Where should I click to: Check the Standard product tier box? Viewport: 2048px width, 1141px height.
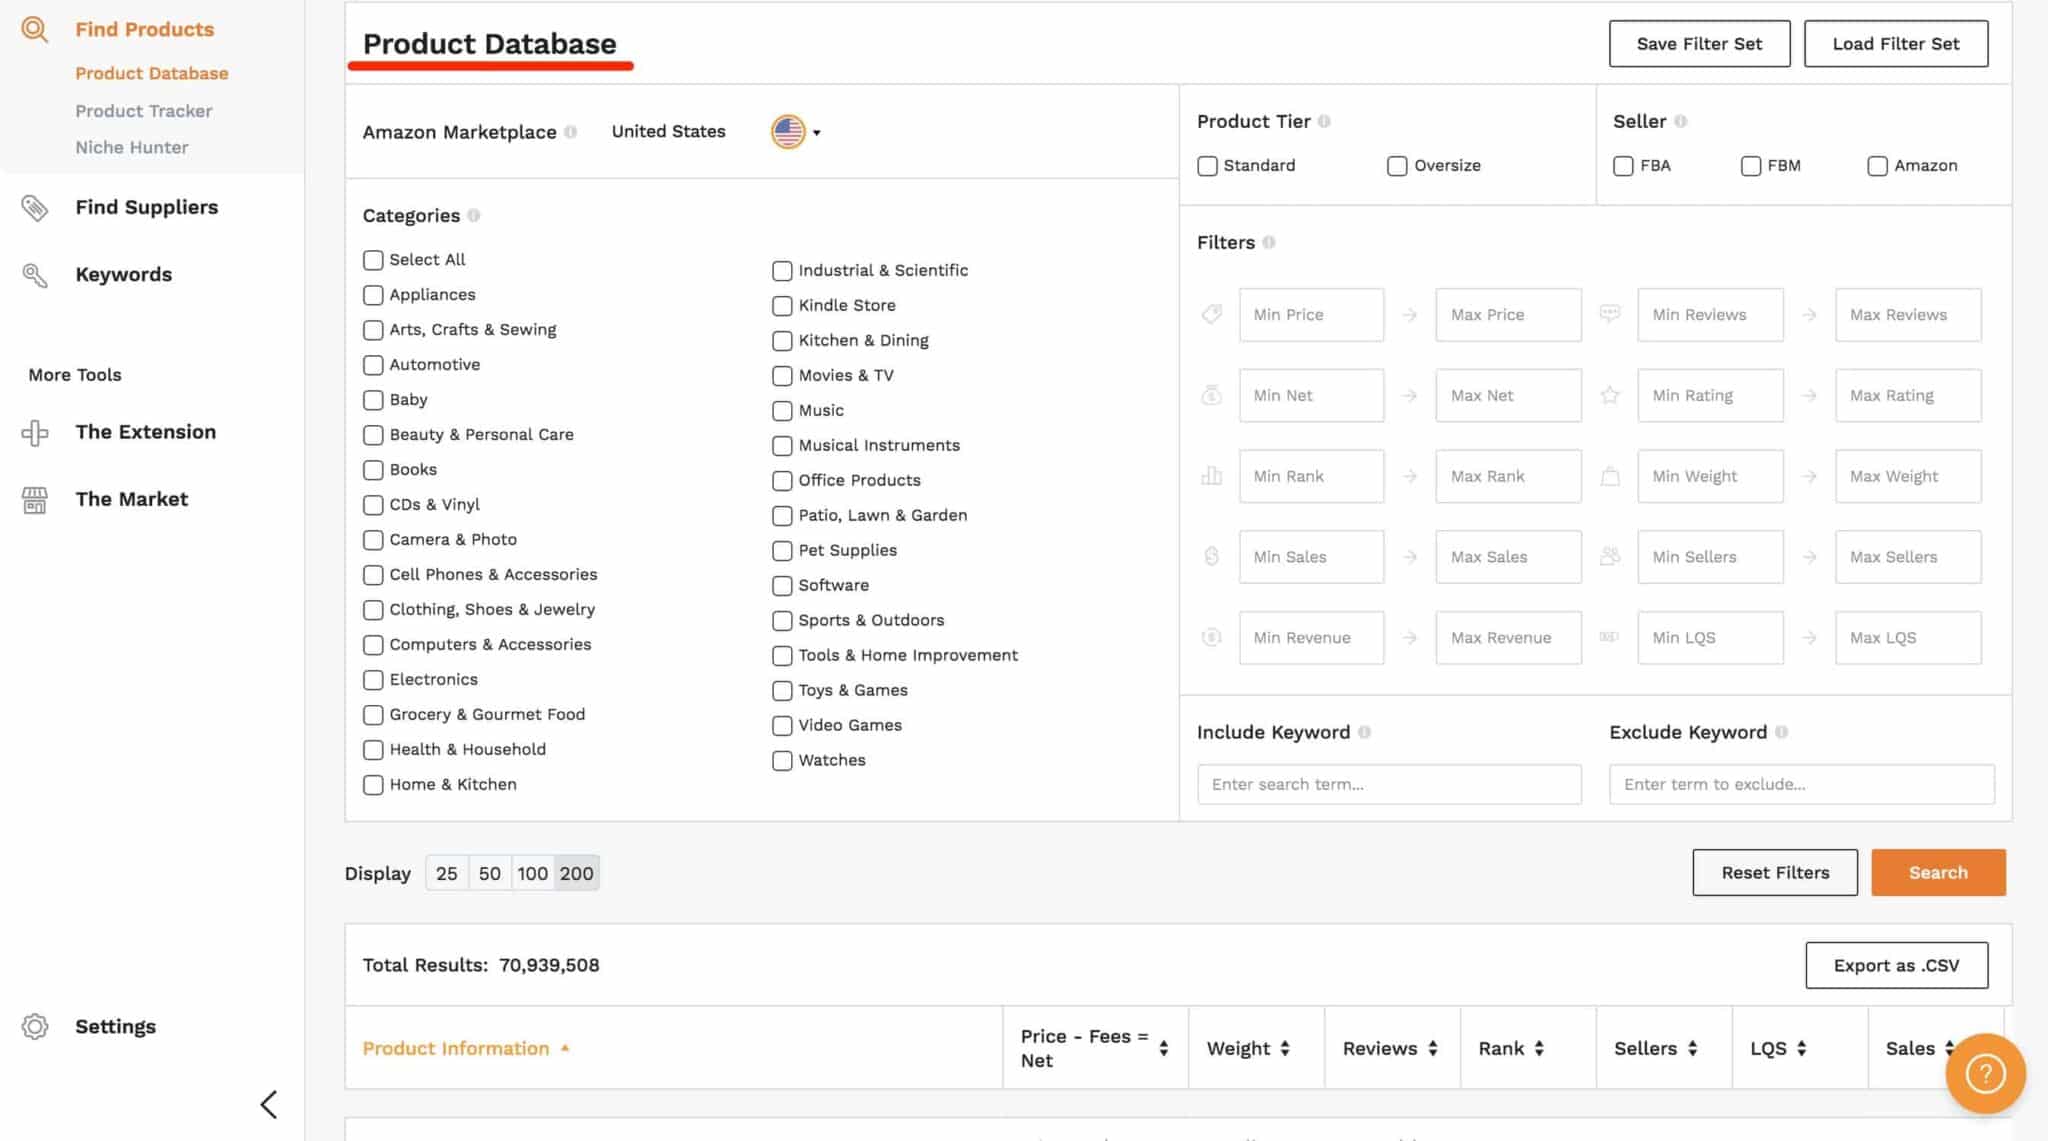tap(1208, 166)
